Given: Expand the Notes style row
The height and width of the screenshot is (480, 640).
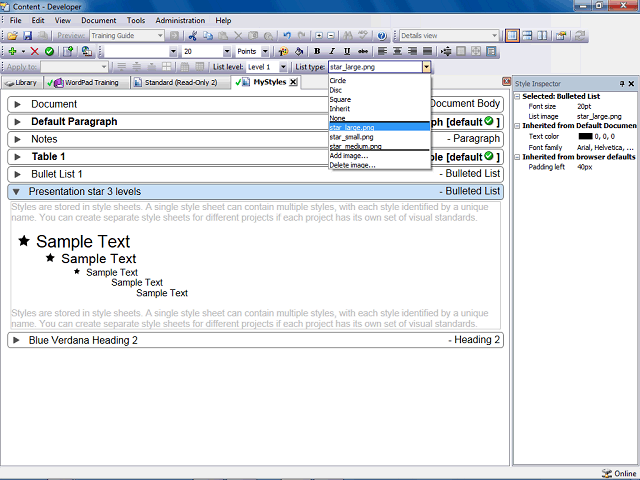Looking at the screenshot, I should 17,139.
